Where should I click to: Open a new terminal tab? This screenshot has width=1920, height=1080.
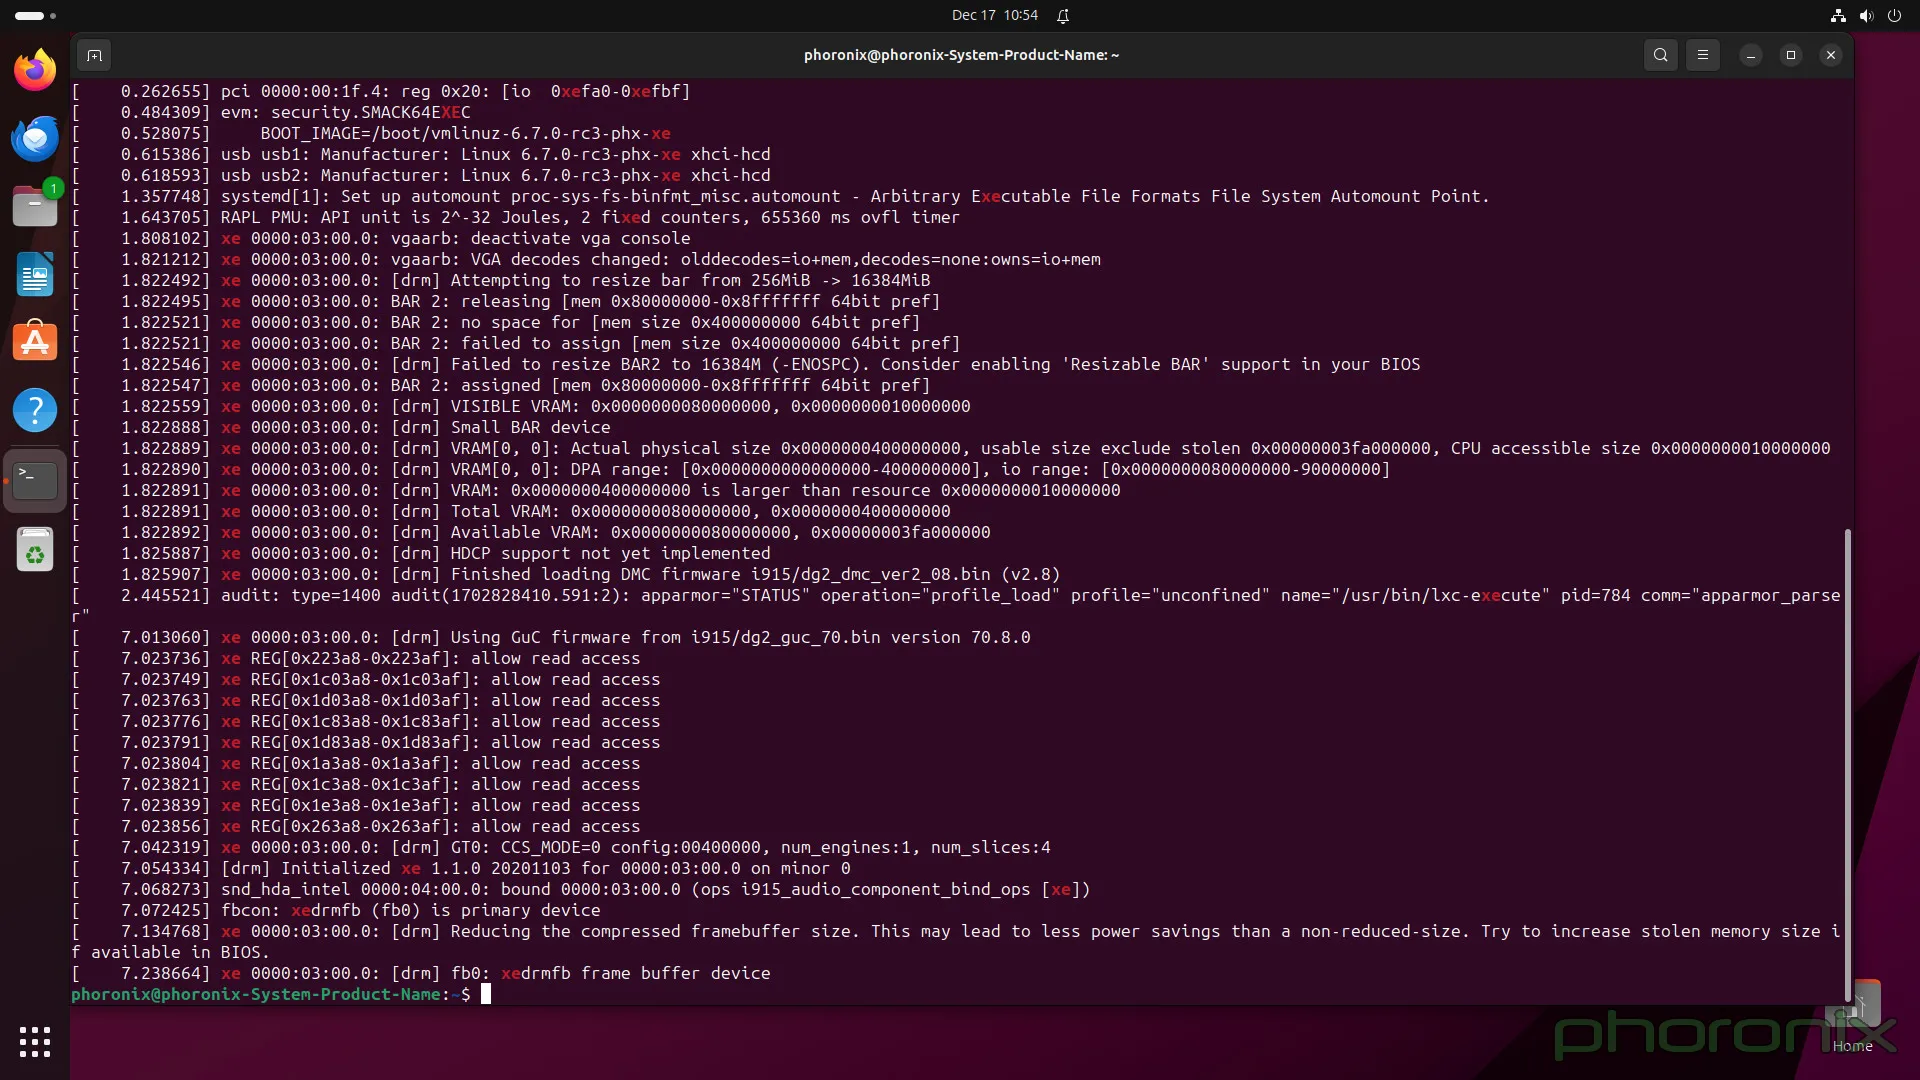point(94,55)
